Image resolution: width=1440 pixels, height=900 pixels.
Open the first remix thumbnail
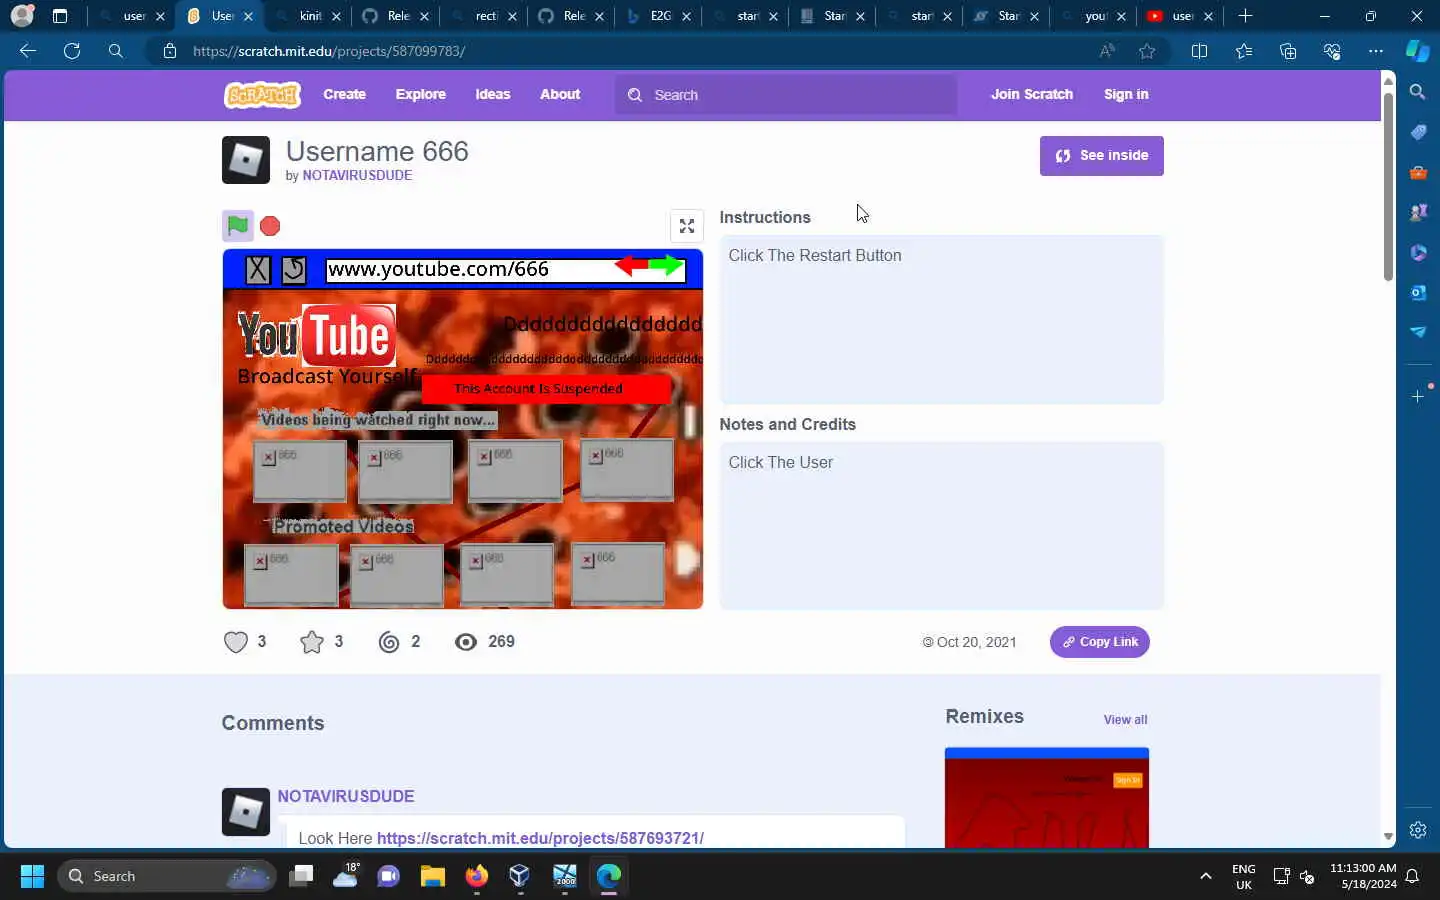1047,797
